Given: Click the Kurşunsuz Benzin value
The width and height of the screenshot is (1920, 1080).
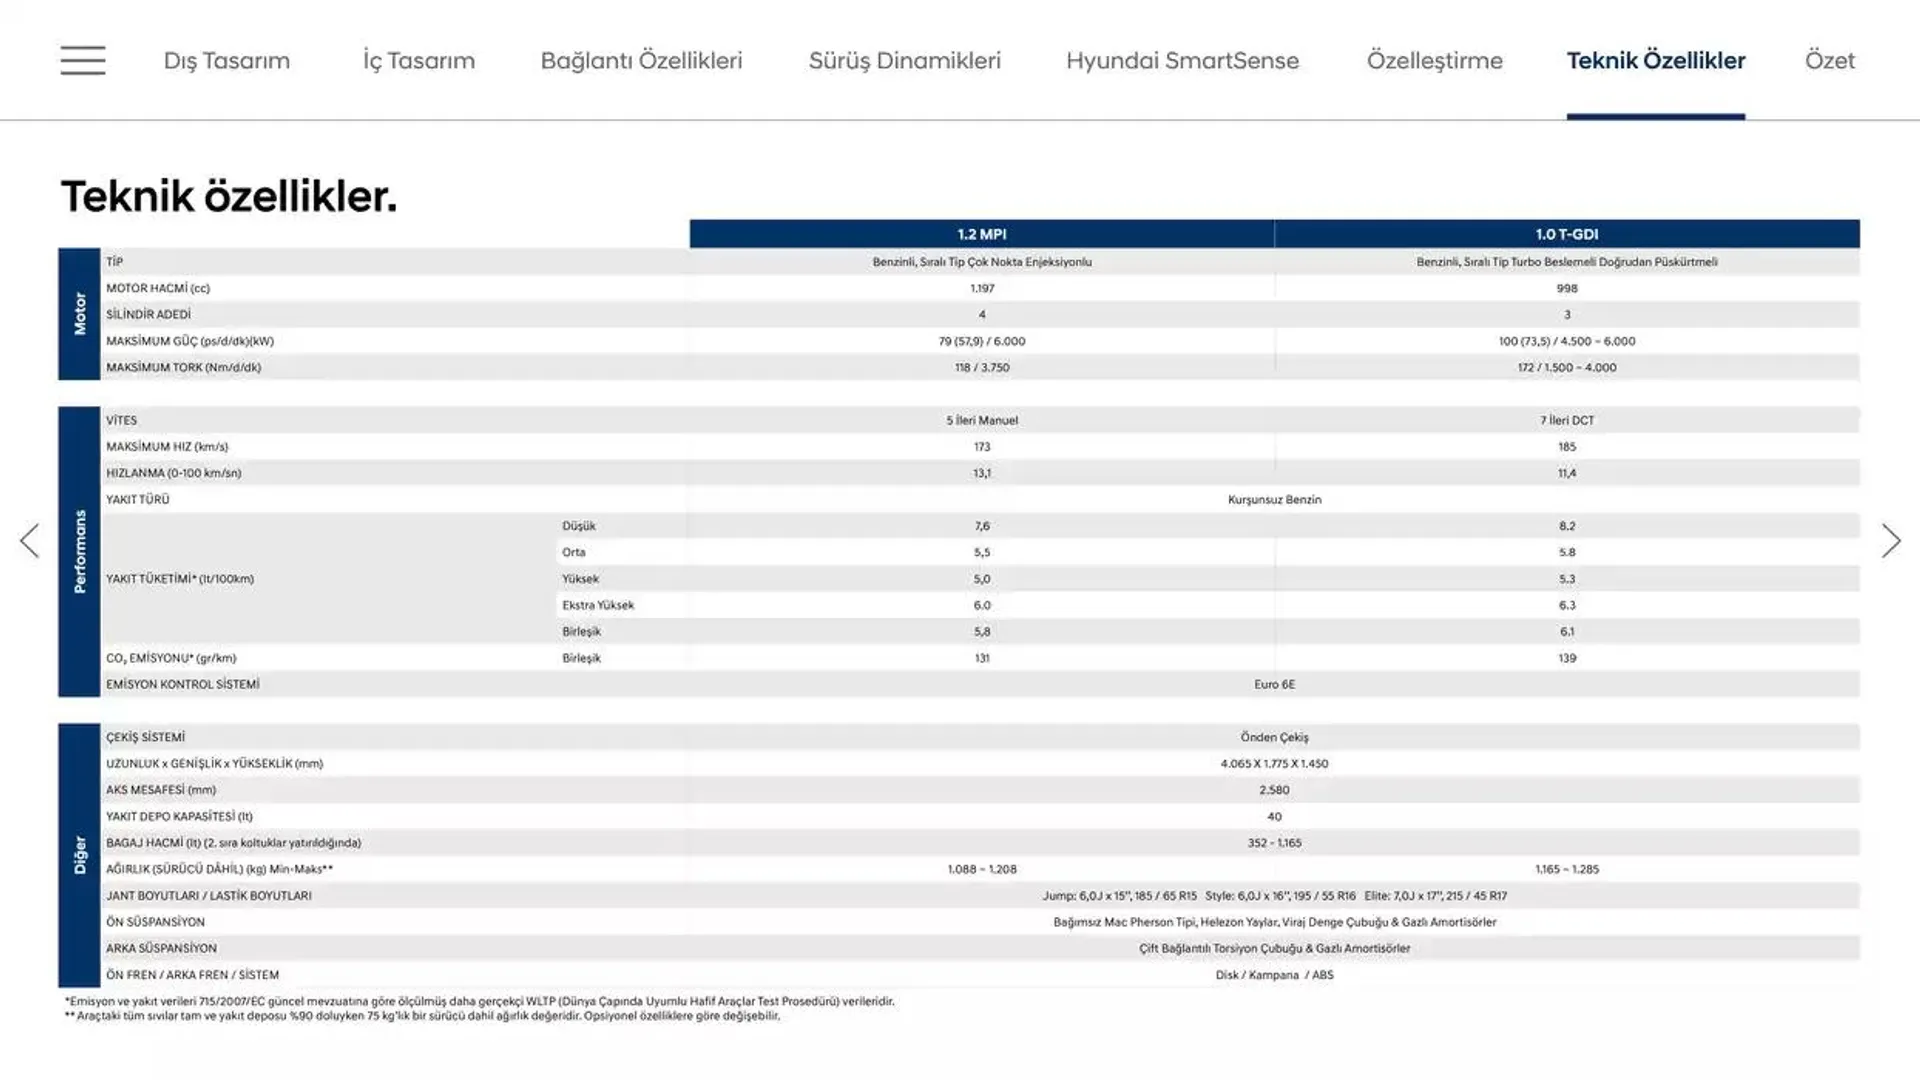Looking at the screenshot, I should (x=1274, y=499).
